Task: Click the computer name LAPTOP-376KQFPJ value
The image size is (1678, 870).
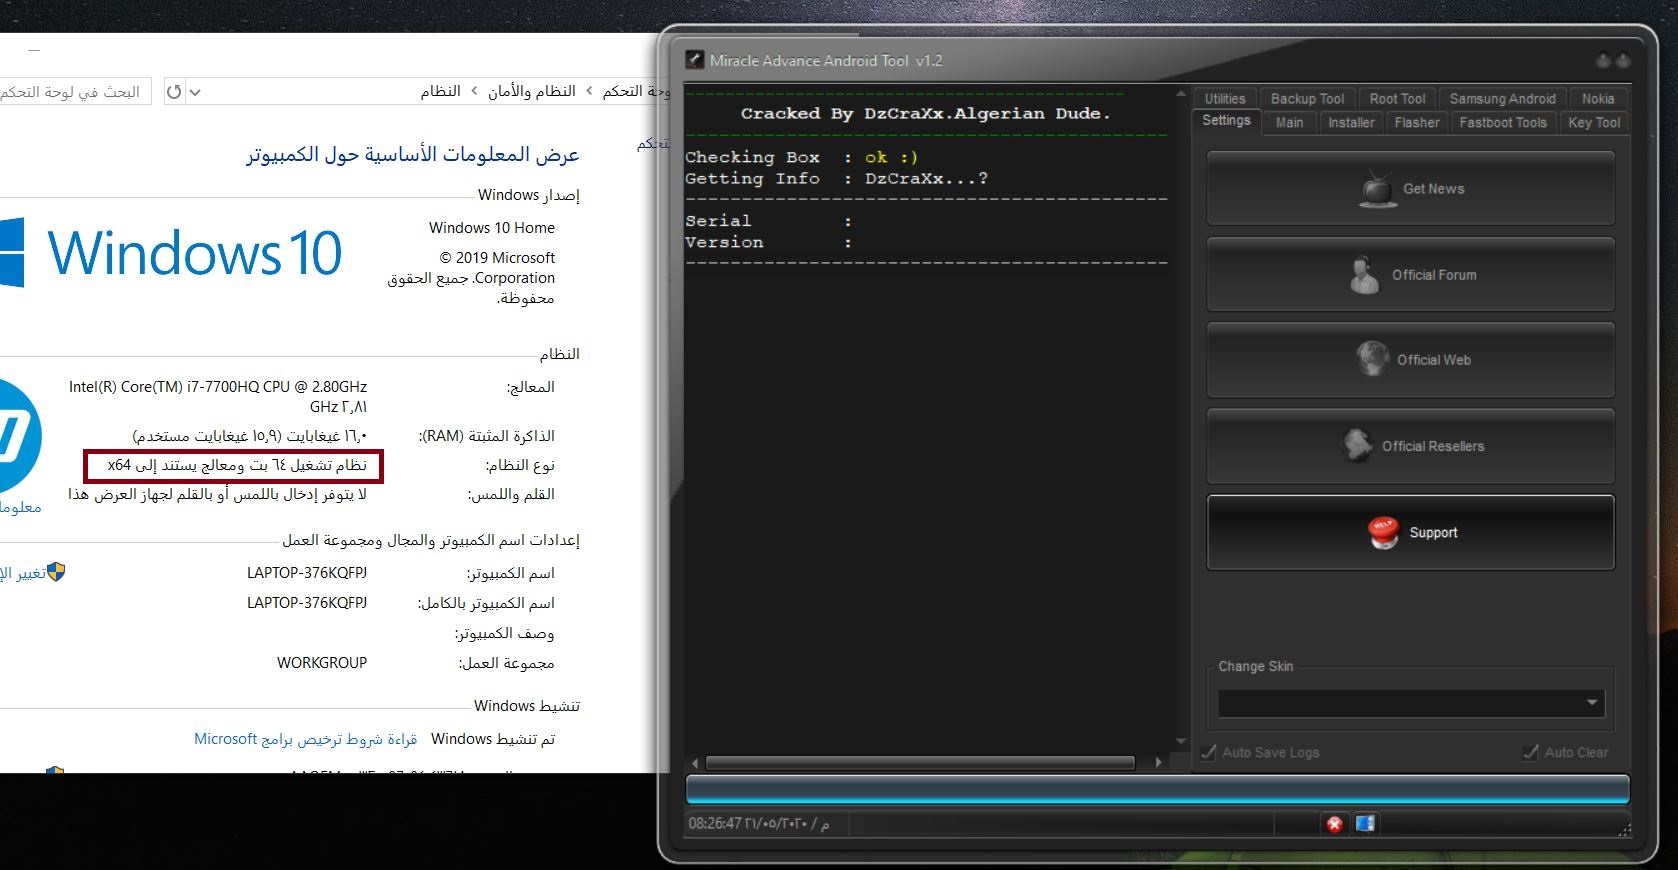Action: 307,573
